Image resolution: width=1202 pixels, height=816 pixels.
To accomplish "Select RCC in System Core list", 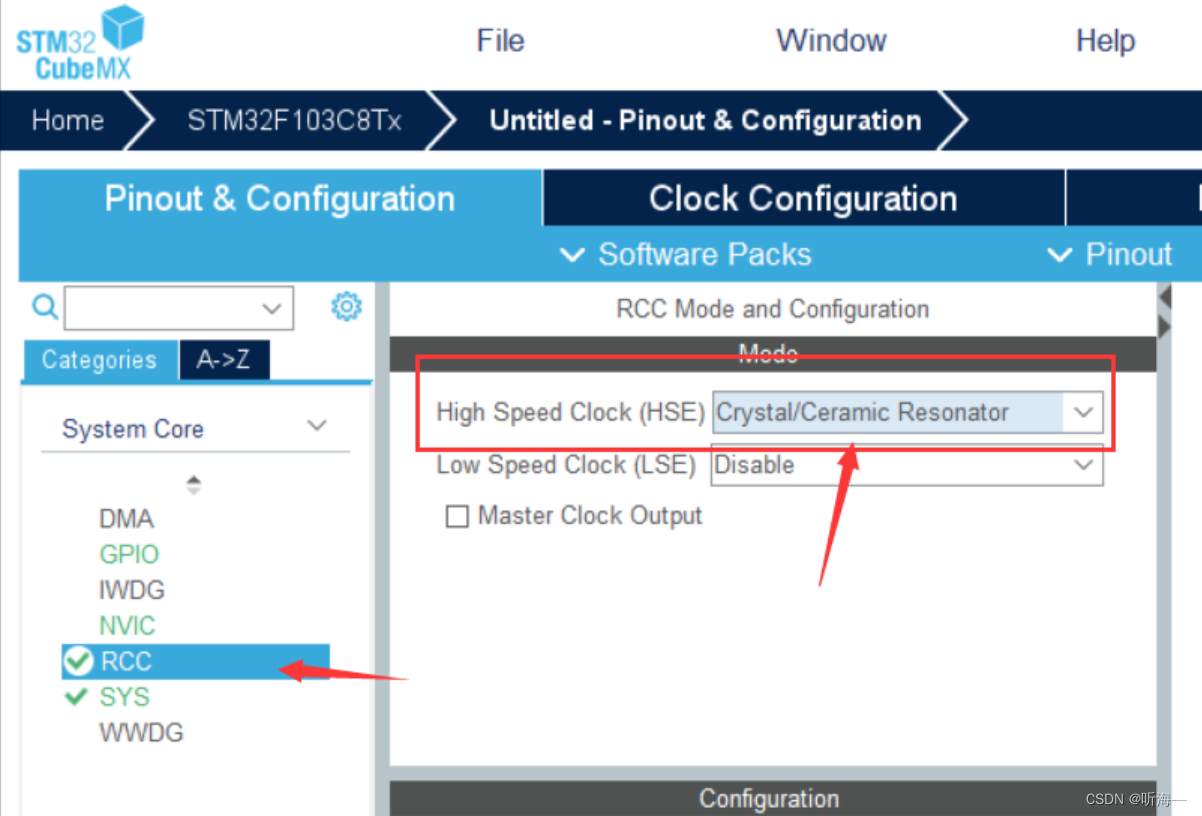I will pyautogui.click(x=196, y=661).
